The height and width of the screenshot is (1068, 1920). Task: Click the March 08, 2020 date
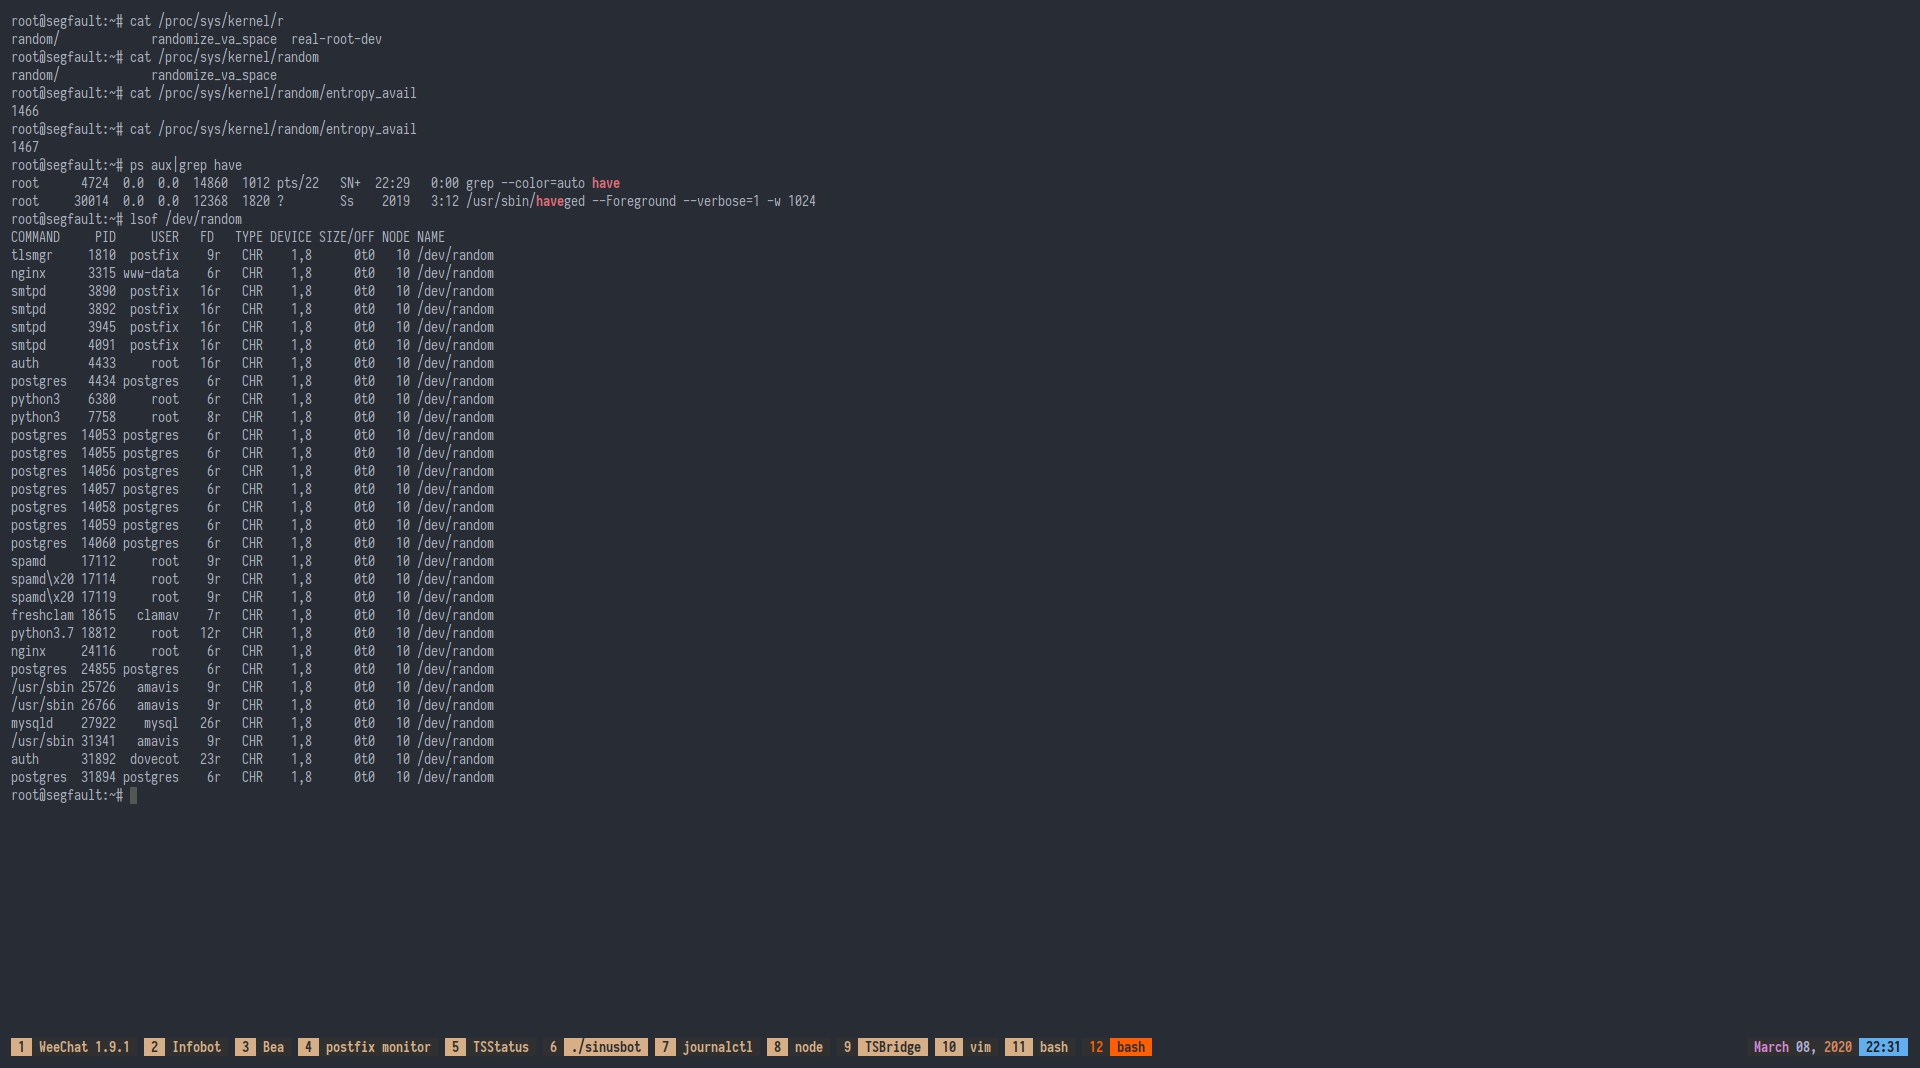coord(1801,1047)
